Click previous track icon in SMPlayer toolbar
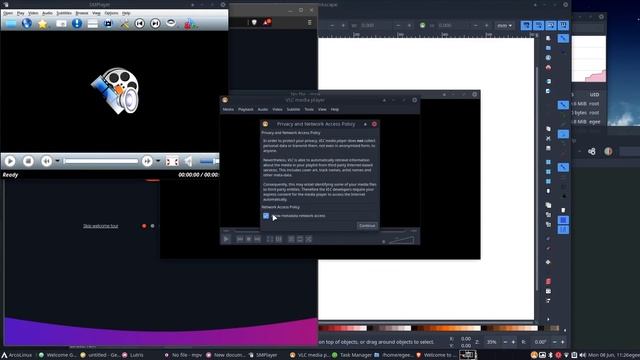640x360 pixels. click(x=140, y=24)
